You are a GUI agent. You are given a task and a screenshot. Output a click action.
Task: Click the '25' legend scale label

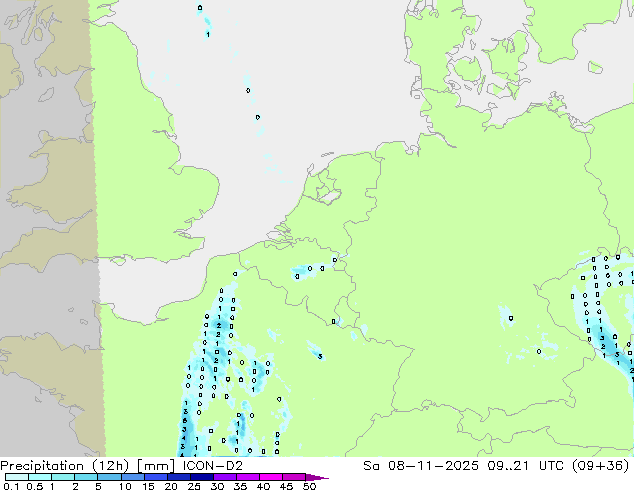pyautogui.click(x=194, y=486)
